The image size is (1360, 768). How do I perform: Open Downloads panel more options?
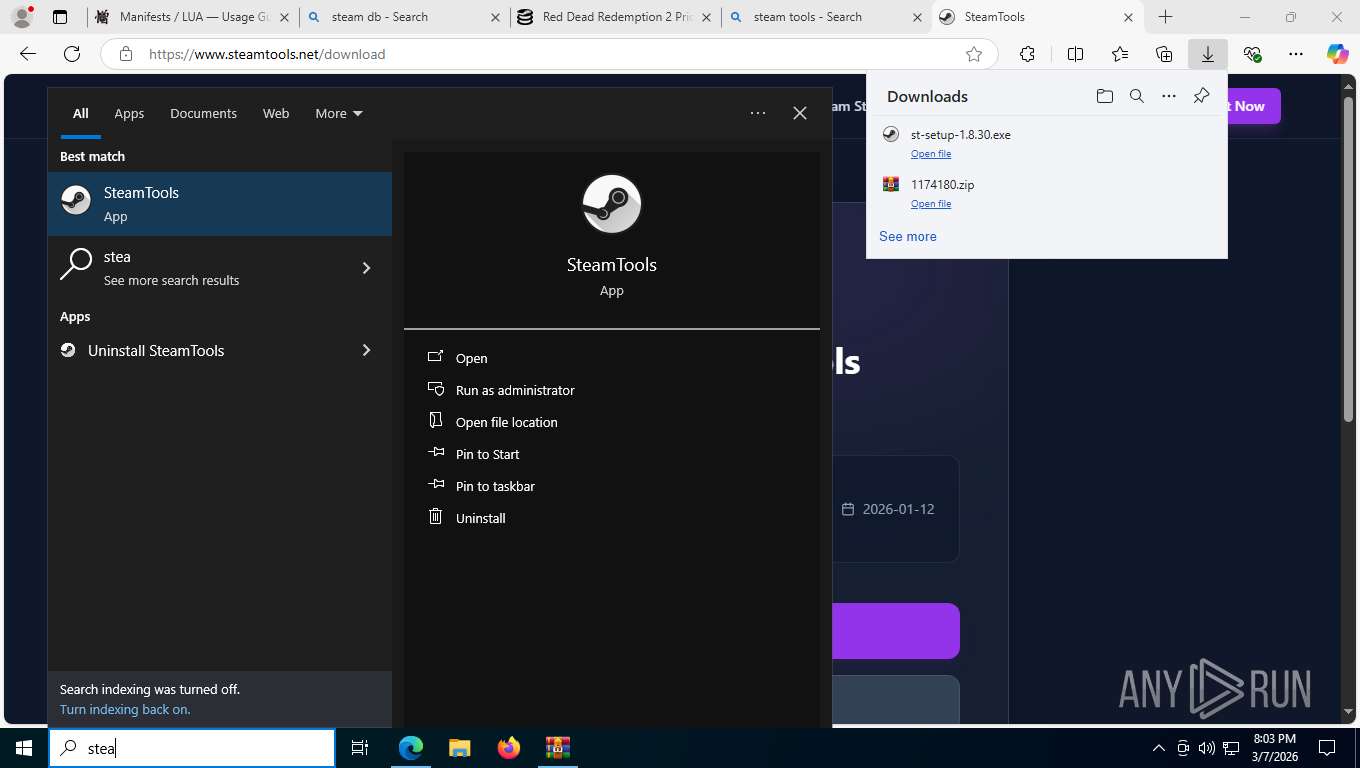coord(1168,96)
